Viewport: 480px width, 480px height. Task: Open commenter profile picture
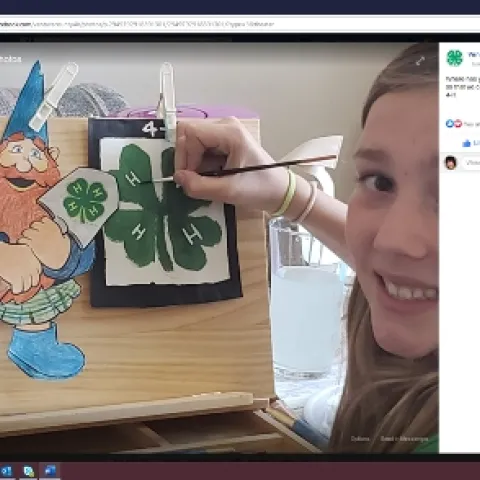451,163
